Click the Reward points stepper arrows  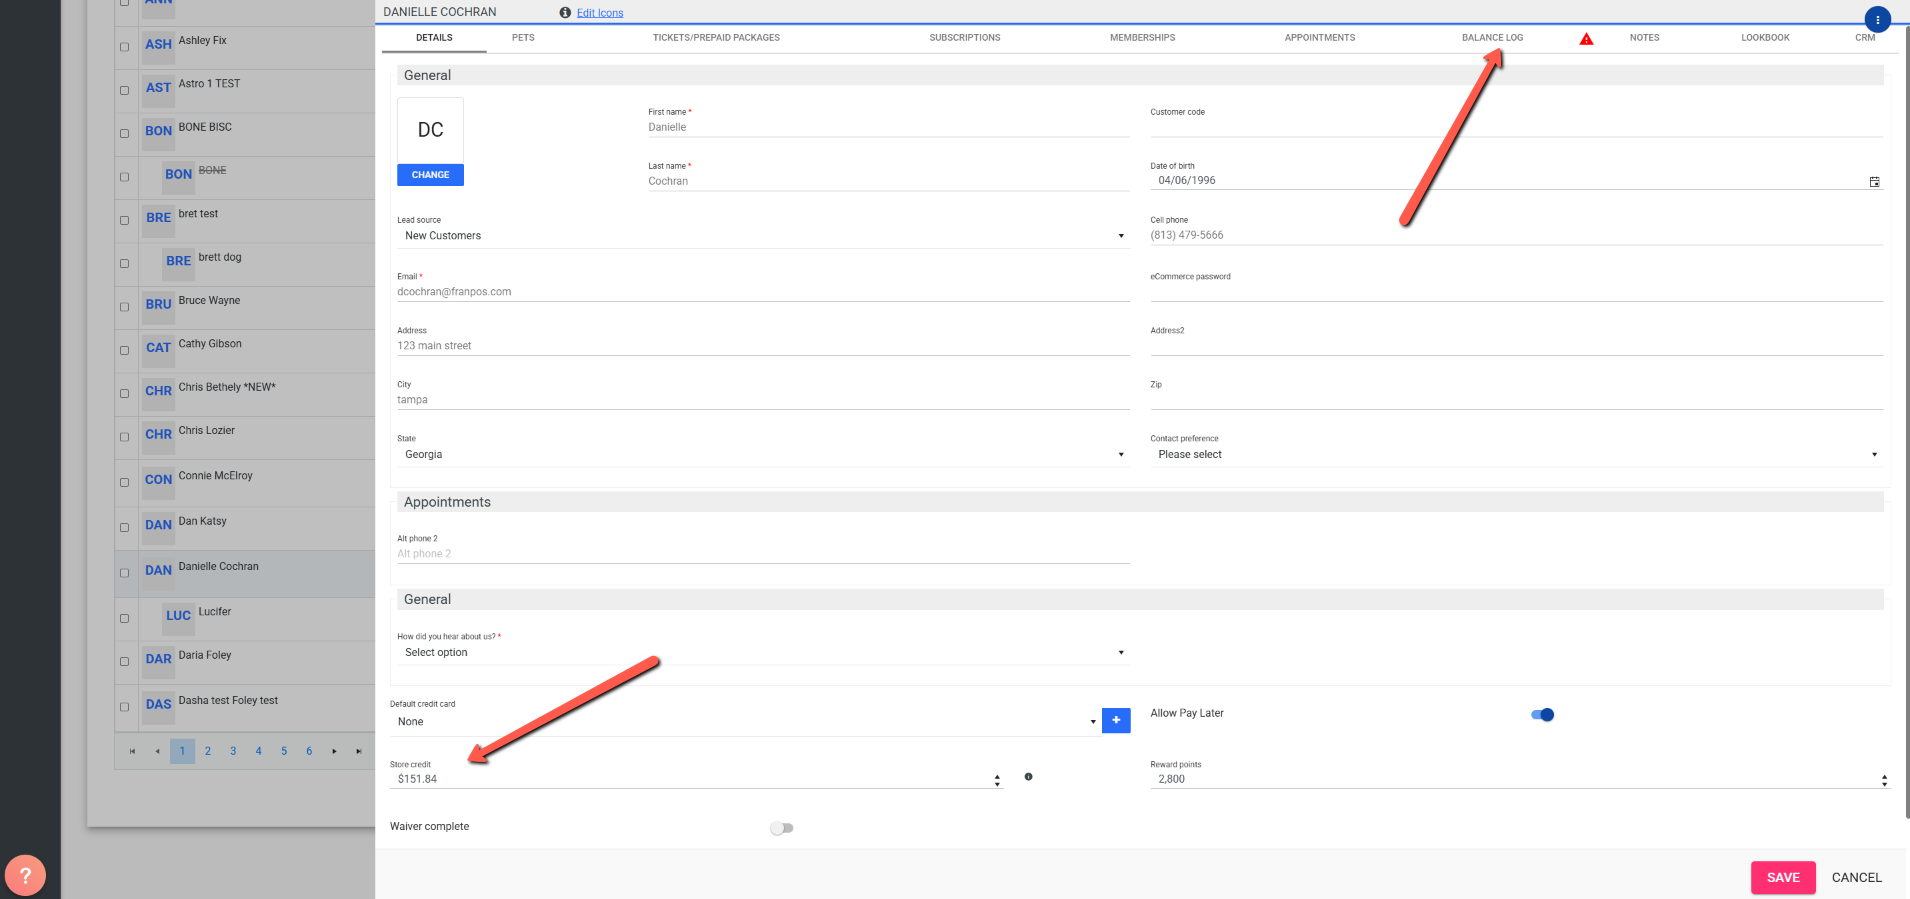point(1884,780)
